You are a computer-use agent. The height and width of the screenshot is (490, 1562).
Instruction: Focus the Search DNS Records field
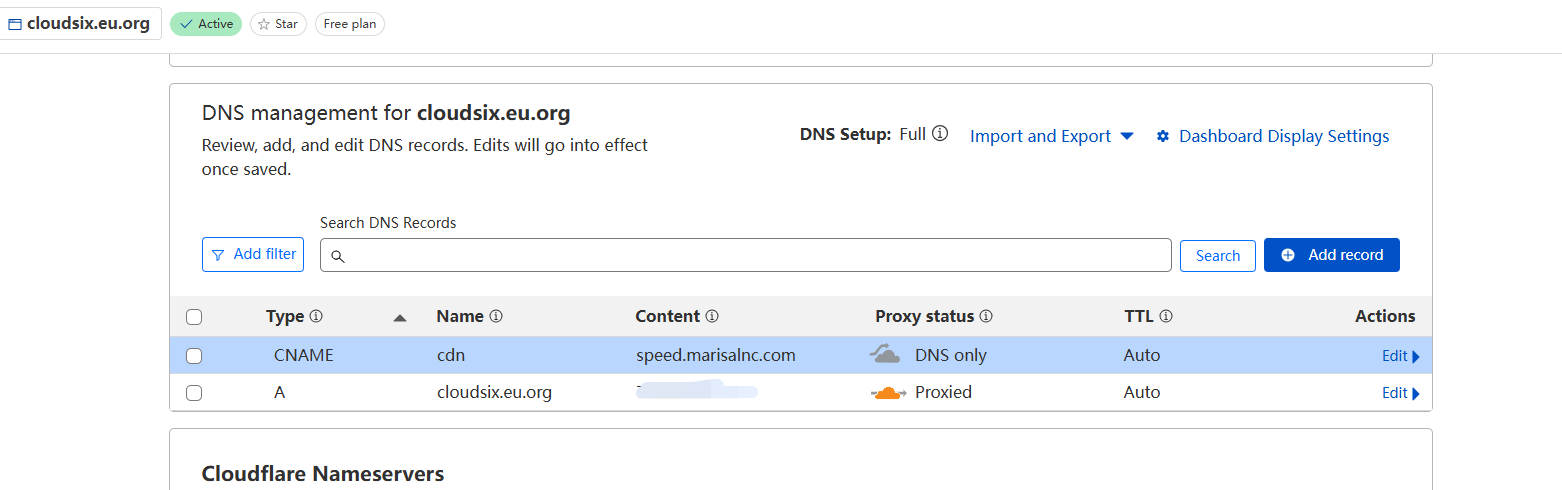[745, 255]
